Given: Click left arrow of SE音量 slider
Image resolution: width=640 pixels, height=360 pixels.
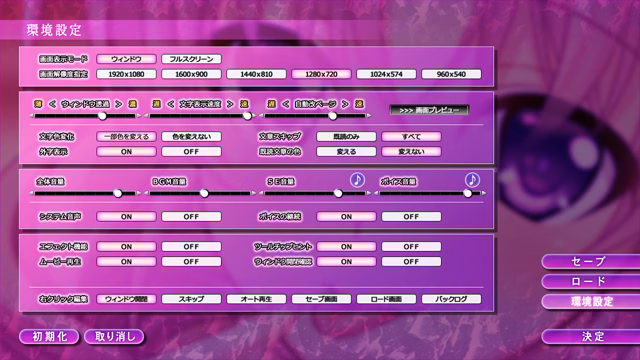Looking at the screenshot, I should tap(262, 193).
